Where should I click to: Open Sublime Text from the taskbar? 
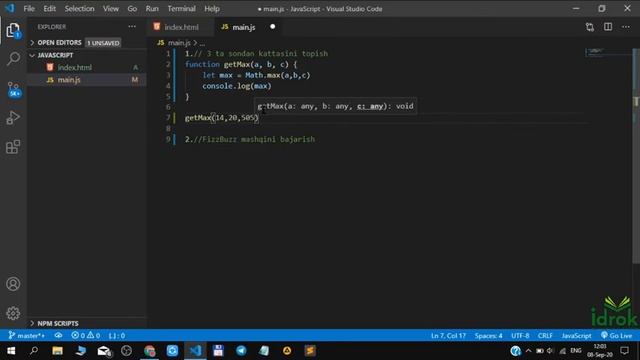(310, 351)
